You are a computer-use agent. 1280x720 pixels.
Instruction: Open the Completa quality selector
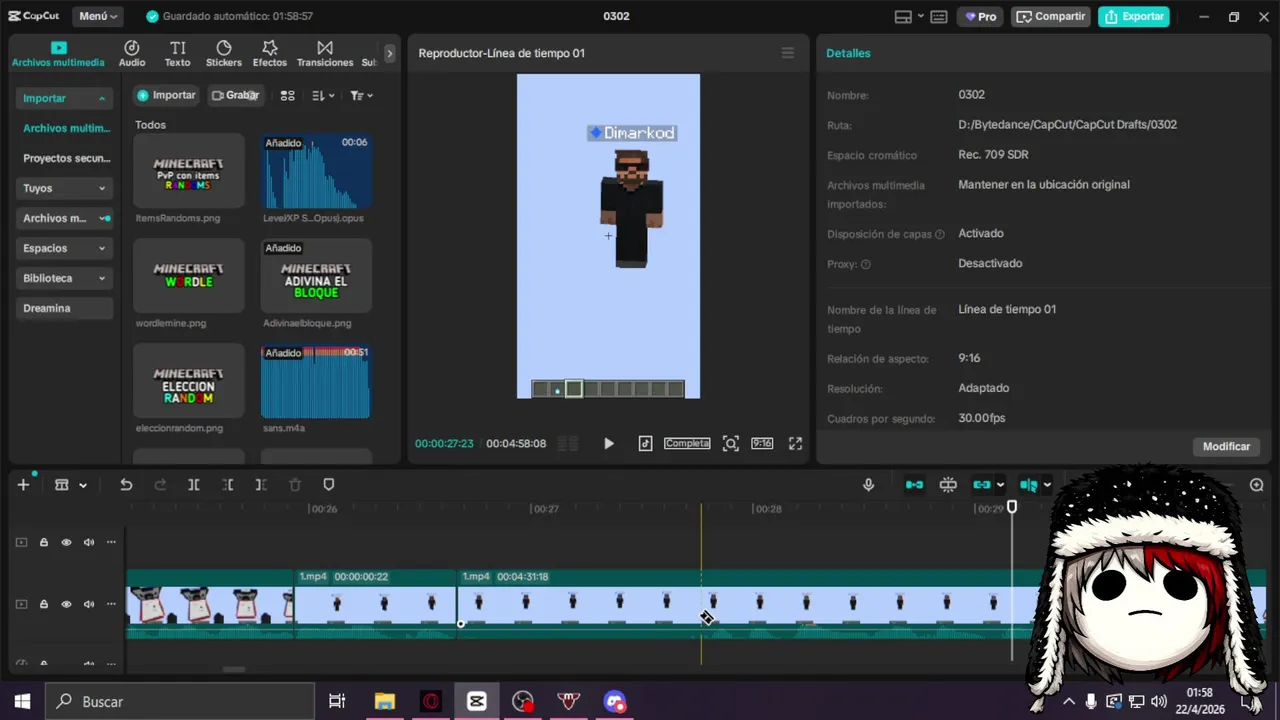point(687,443)
